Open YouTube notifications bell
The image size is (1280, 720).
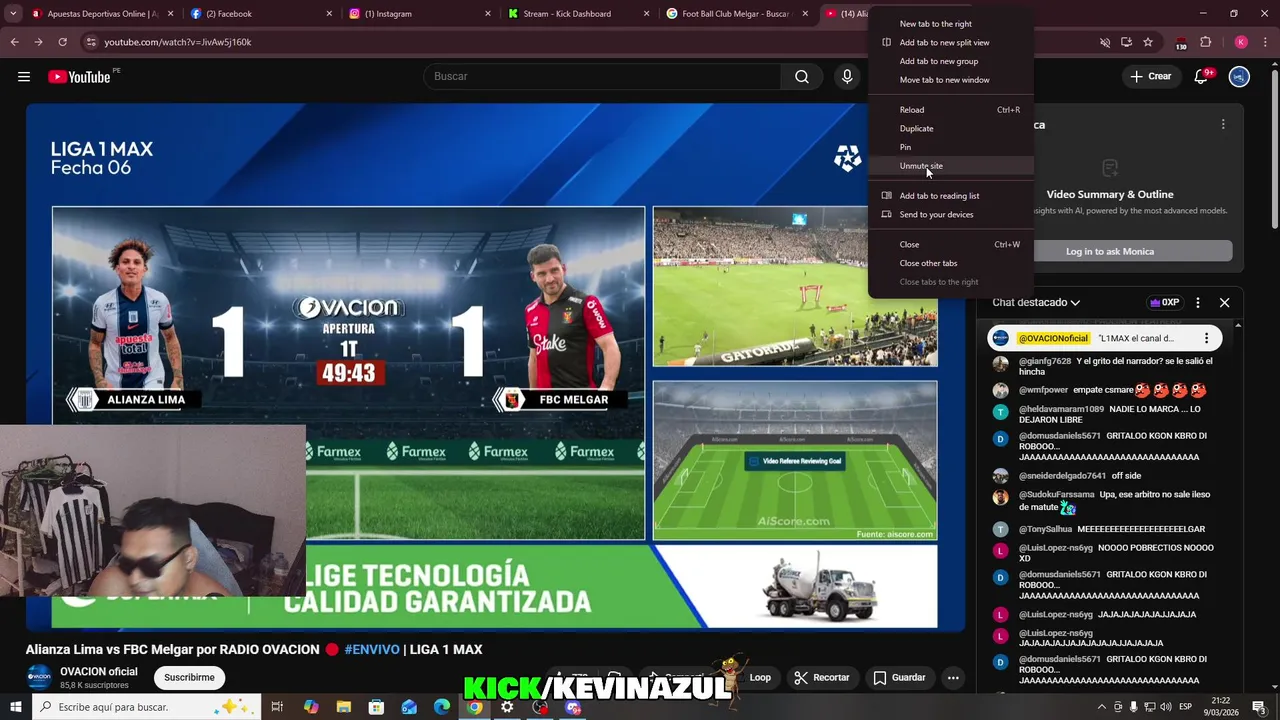click(x=1202, y=77)
